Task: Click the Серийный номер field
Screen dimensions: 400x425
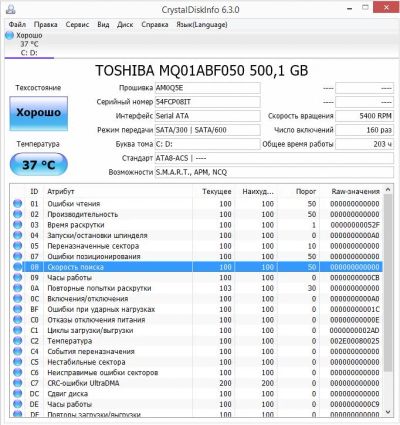Action: pos(208,102)
